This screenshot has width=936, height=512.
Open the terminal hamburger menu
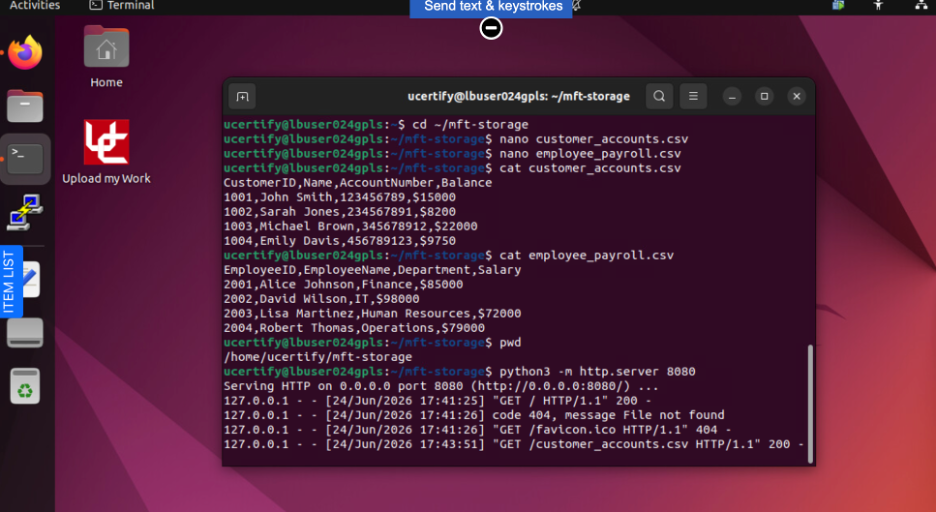coord(693,97)
